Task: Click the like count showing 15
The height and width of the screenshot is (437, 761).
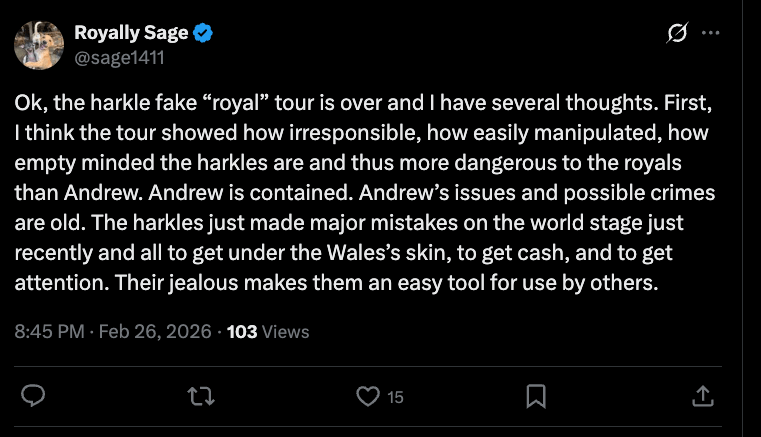Action: (x=395, y=397)
